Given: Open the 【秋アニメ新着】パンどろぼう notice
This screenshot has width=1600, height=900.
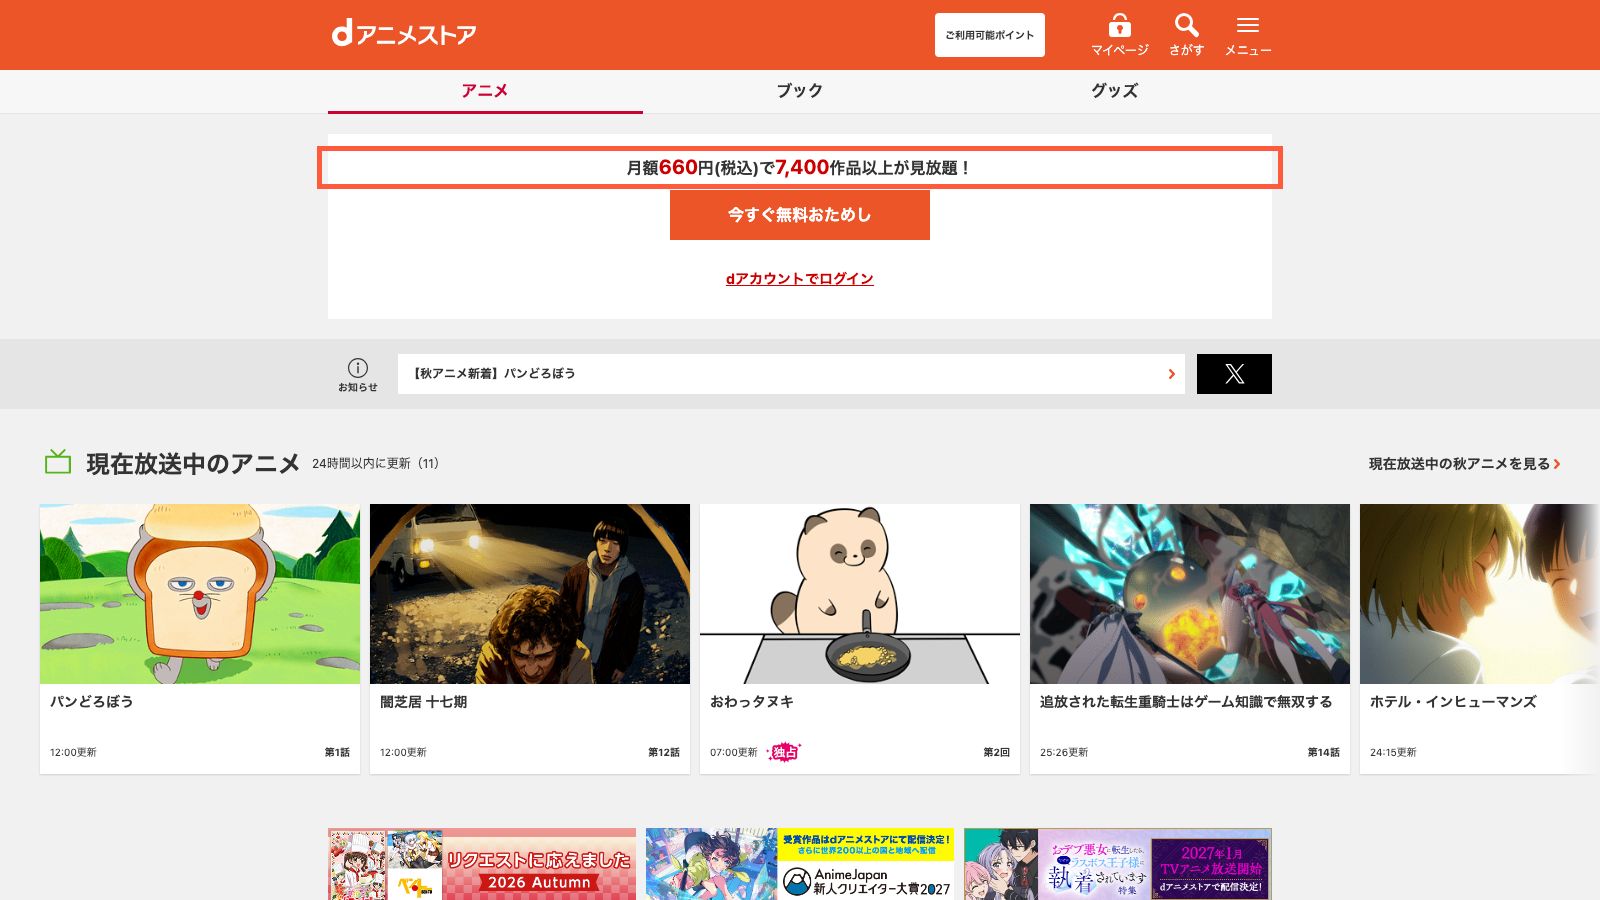Looking at the screenshot, I should click(791, 374).
